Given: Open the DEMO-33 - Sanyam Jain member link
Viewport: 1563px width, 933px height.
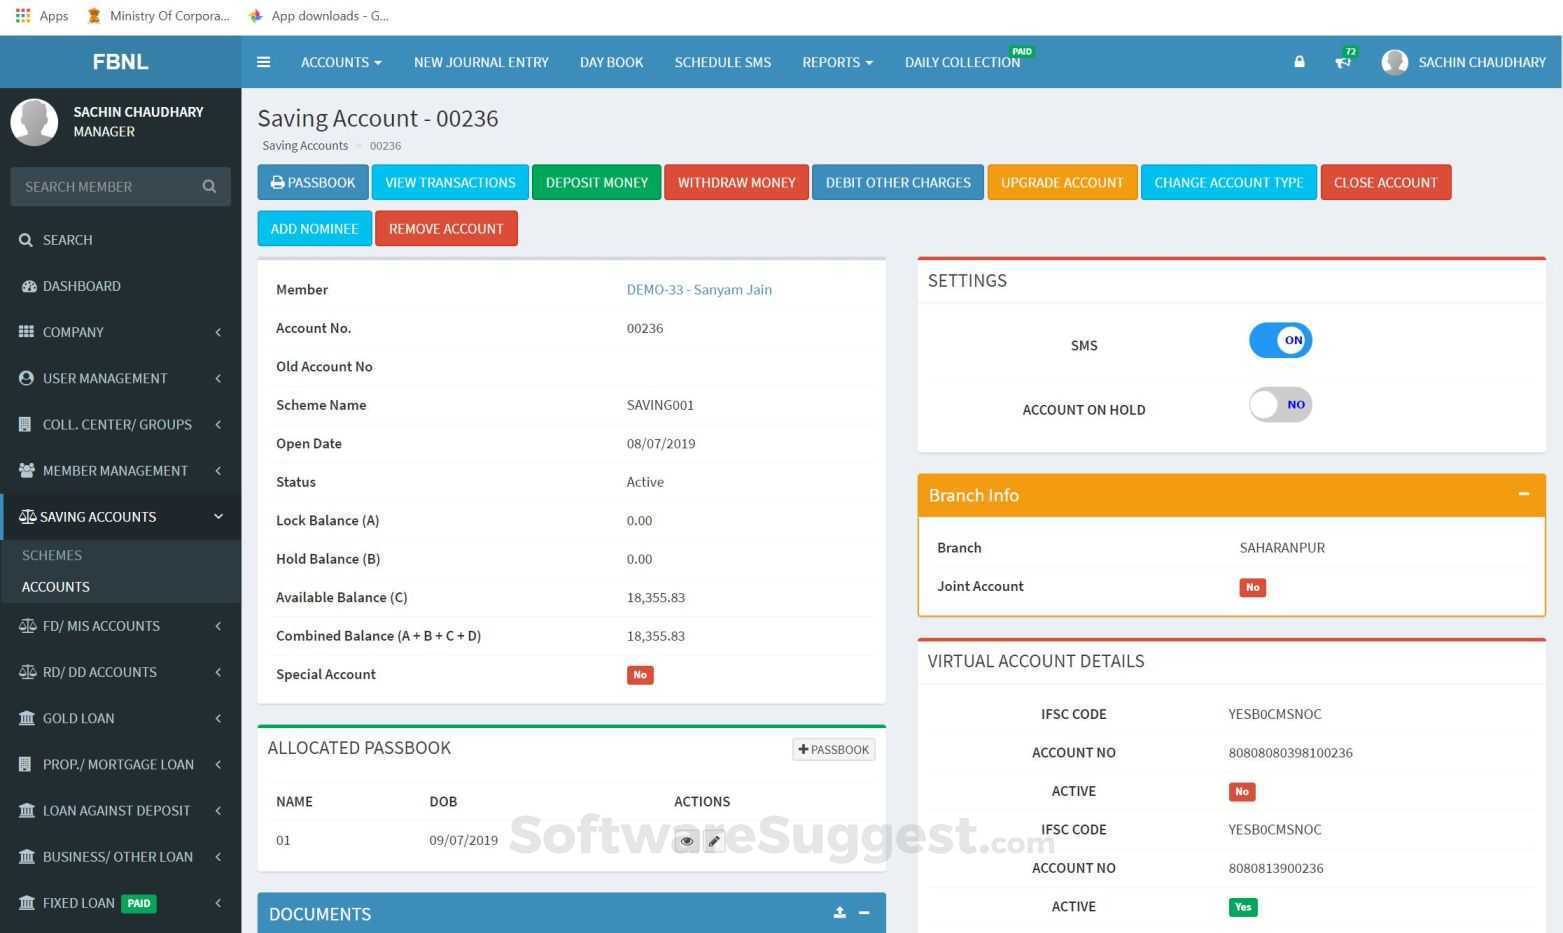Looking at the screenshot, I should [x=698, y=289].
